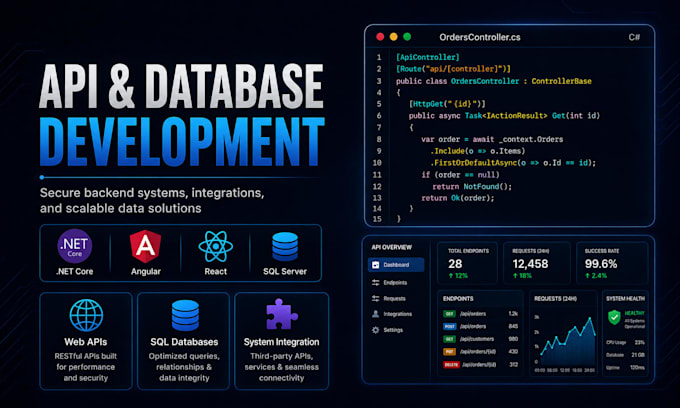Click the Requests value 12,458

530,264
